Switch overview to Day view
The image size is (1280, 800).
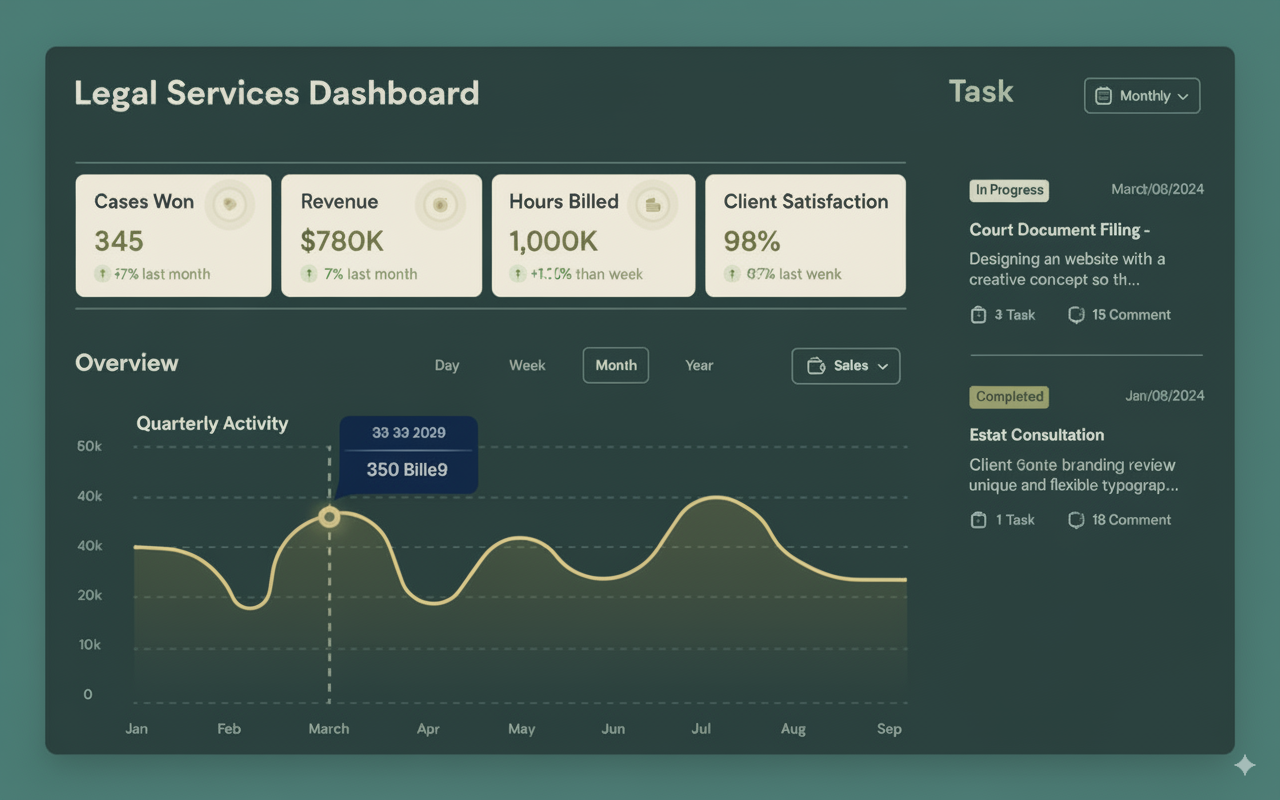pyautogui.click(x=447, y=366)
